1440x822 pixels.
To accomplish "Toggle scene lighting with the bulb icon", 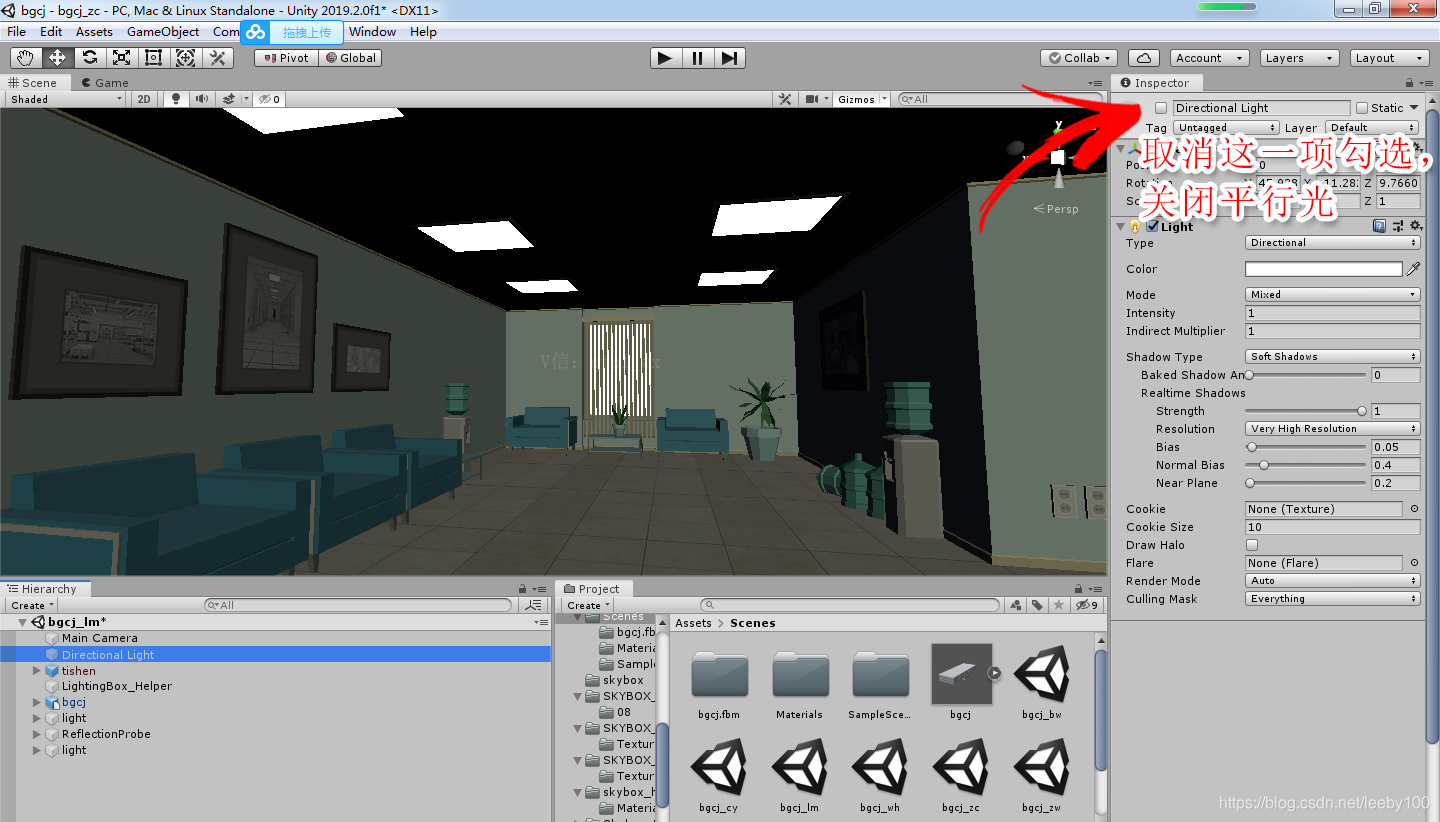I will point(177,99).
